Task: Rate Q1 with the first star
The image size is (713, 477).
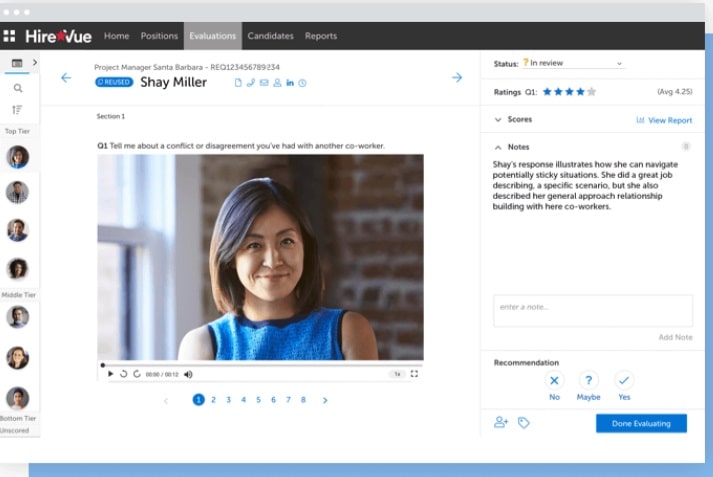Action: point(547,92)
